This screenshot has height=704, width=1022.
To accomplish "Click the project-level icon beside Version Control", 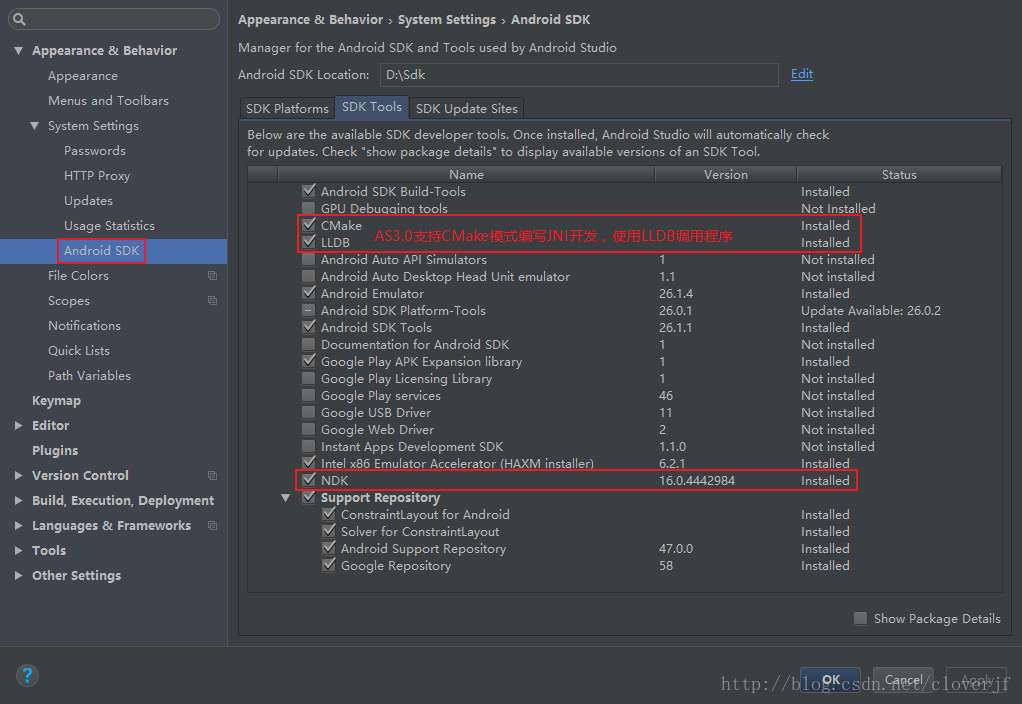I will coord(212,476).
